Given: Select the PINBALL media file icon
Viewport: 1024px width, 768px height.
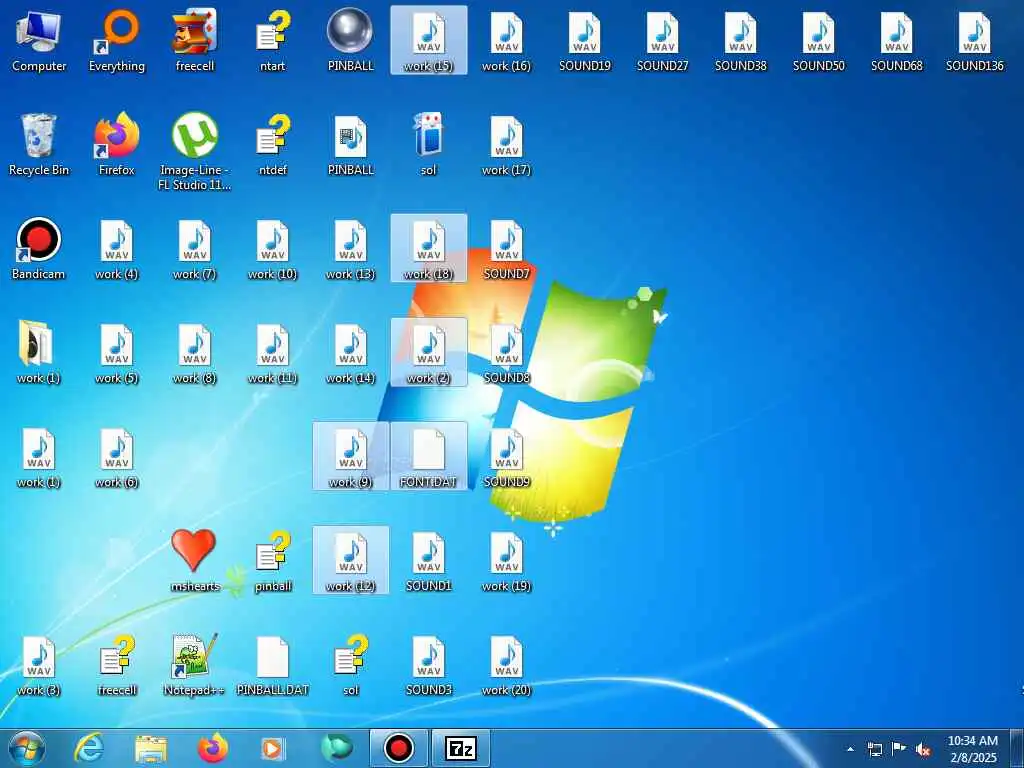Looking at the screenshot, I should click(351, 144).
